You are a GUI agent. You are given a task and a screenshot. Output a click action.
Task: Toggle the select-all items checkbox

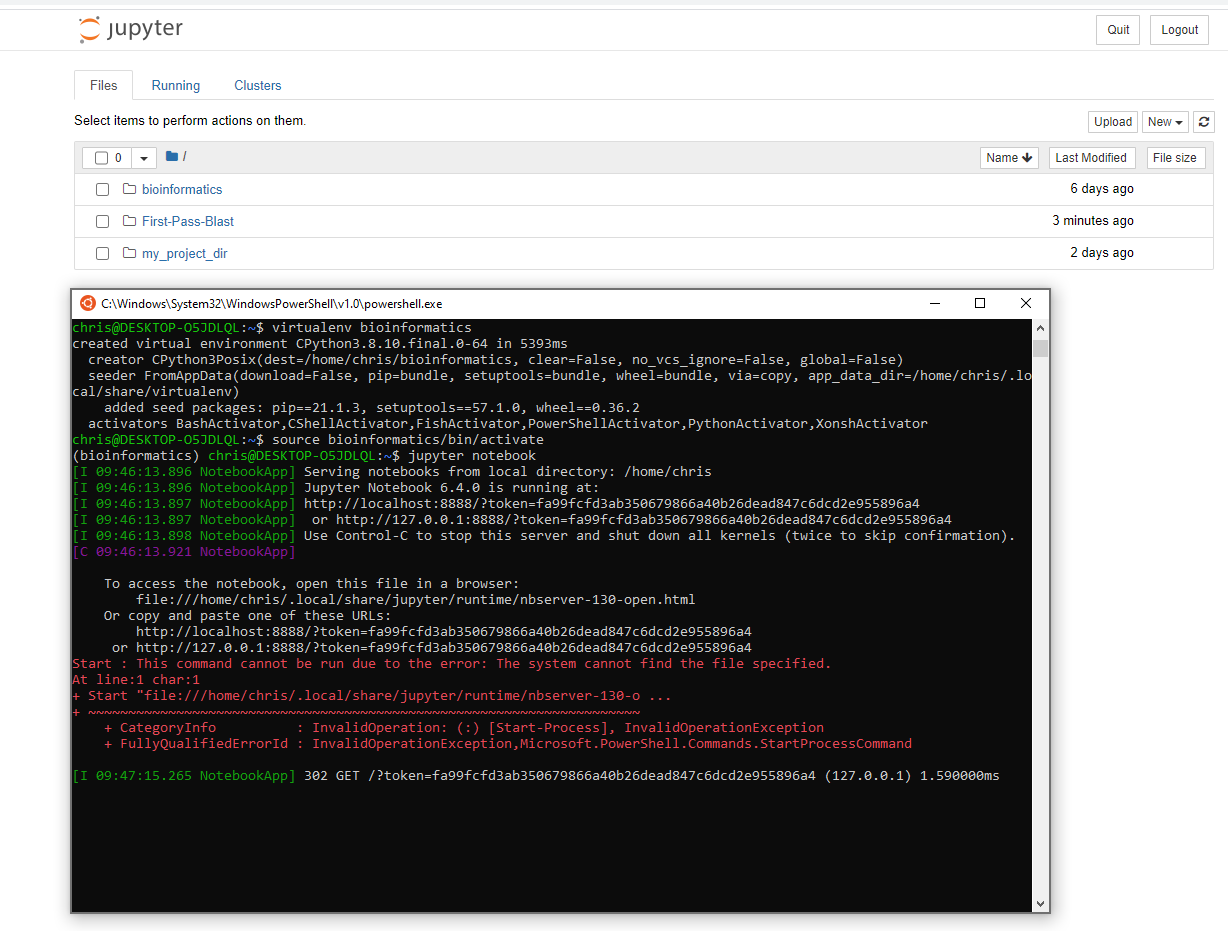point(101,158)
